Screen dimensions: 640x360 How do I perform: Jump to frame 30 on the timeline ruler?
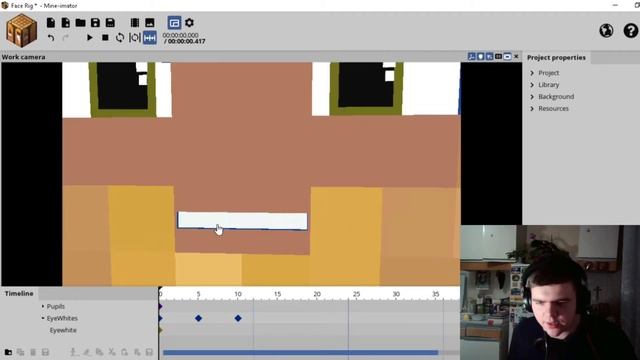pyautogui.click(x=396, y=294)
